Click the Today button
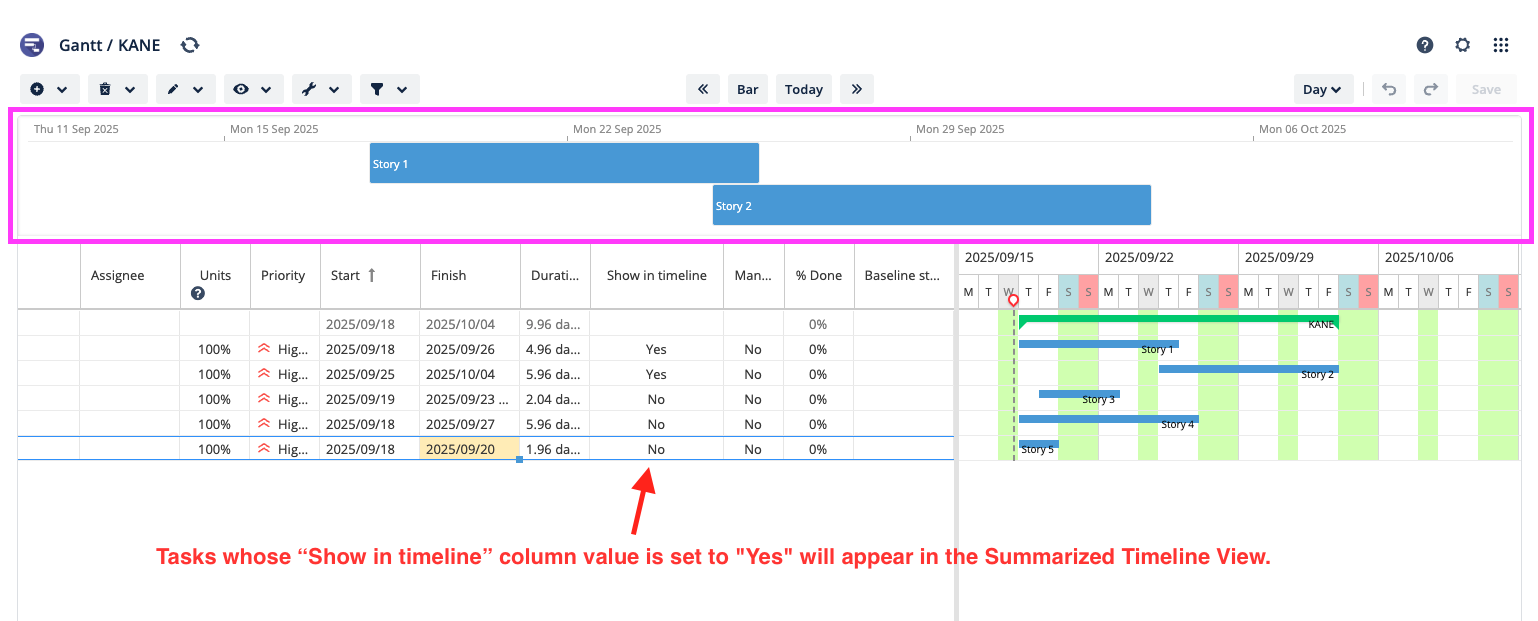Viewport: 1538px width, 621px height. click(803, 89)
